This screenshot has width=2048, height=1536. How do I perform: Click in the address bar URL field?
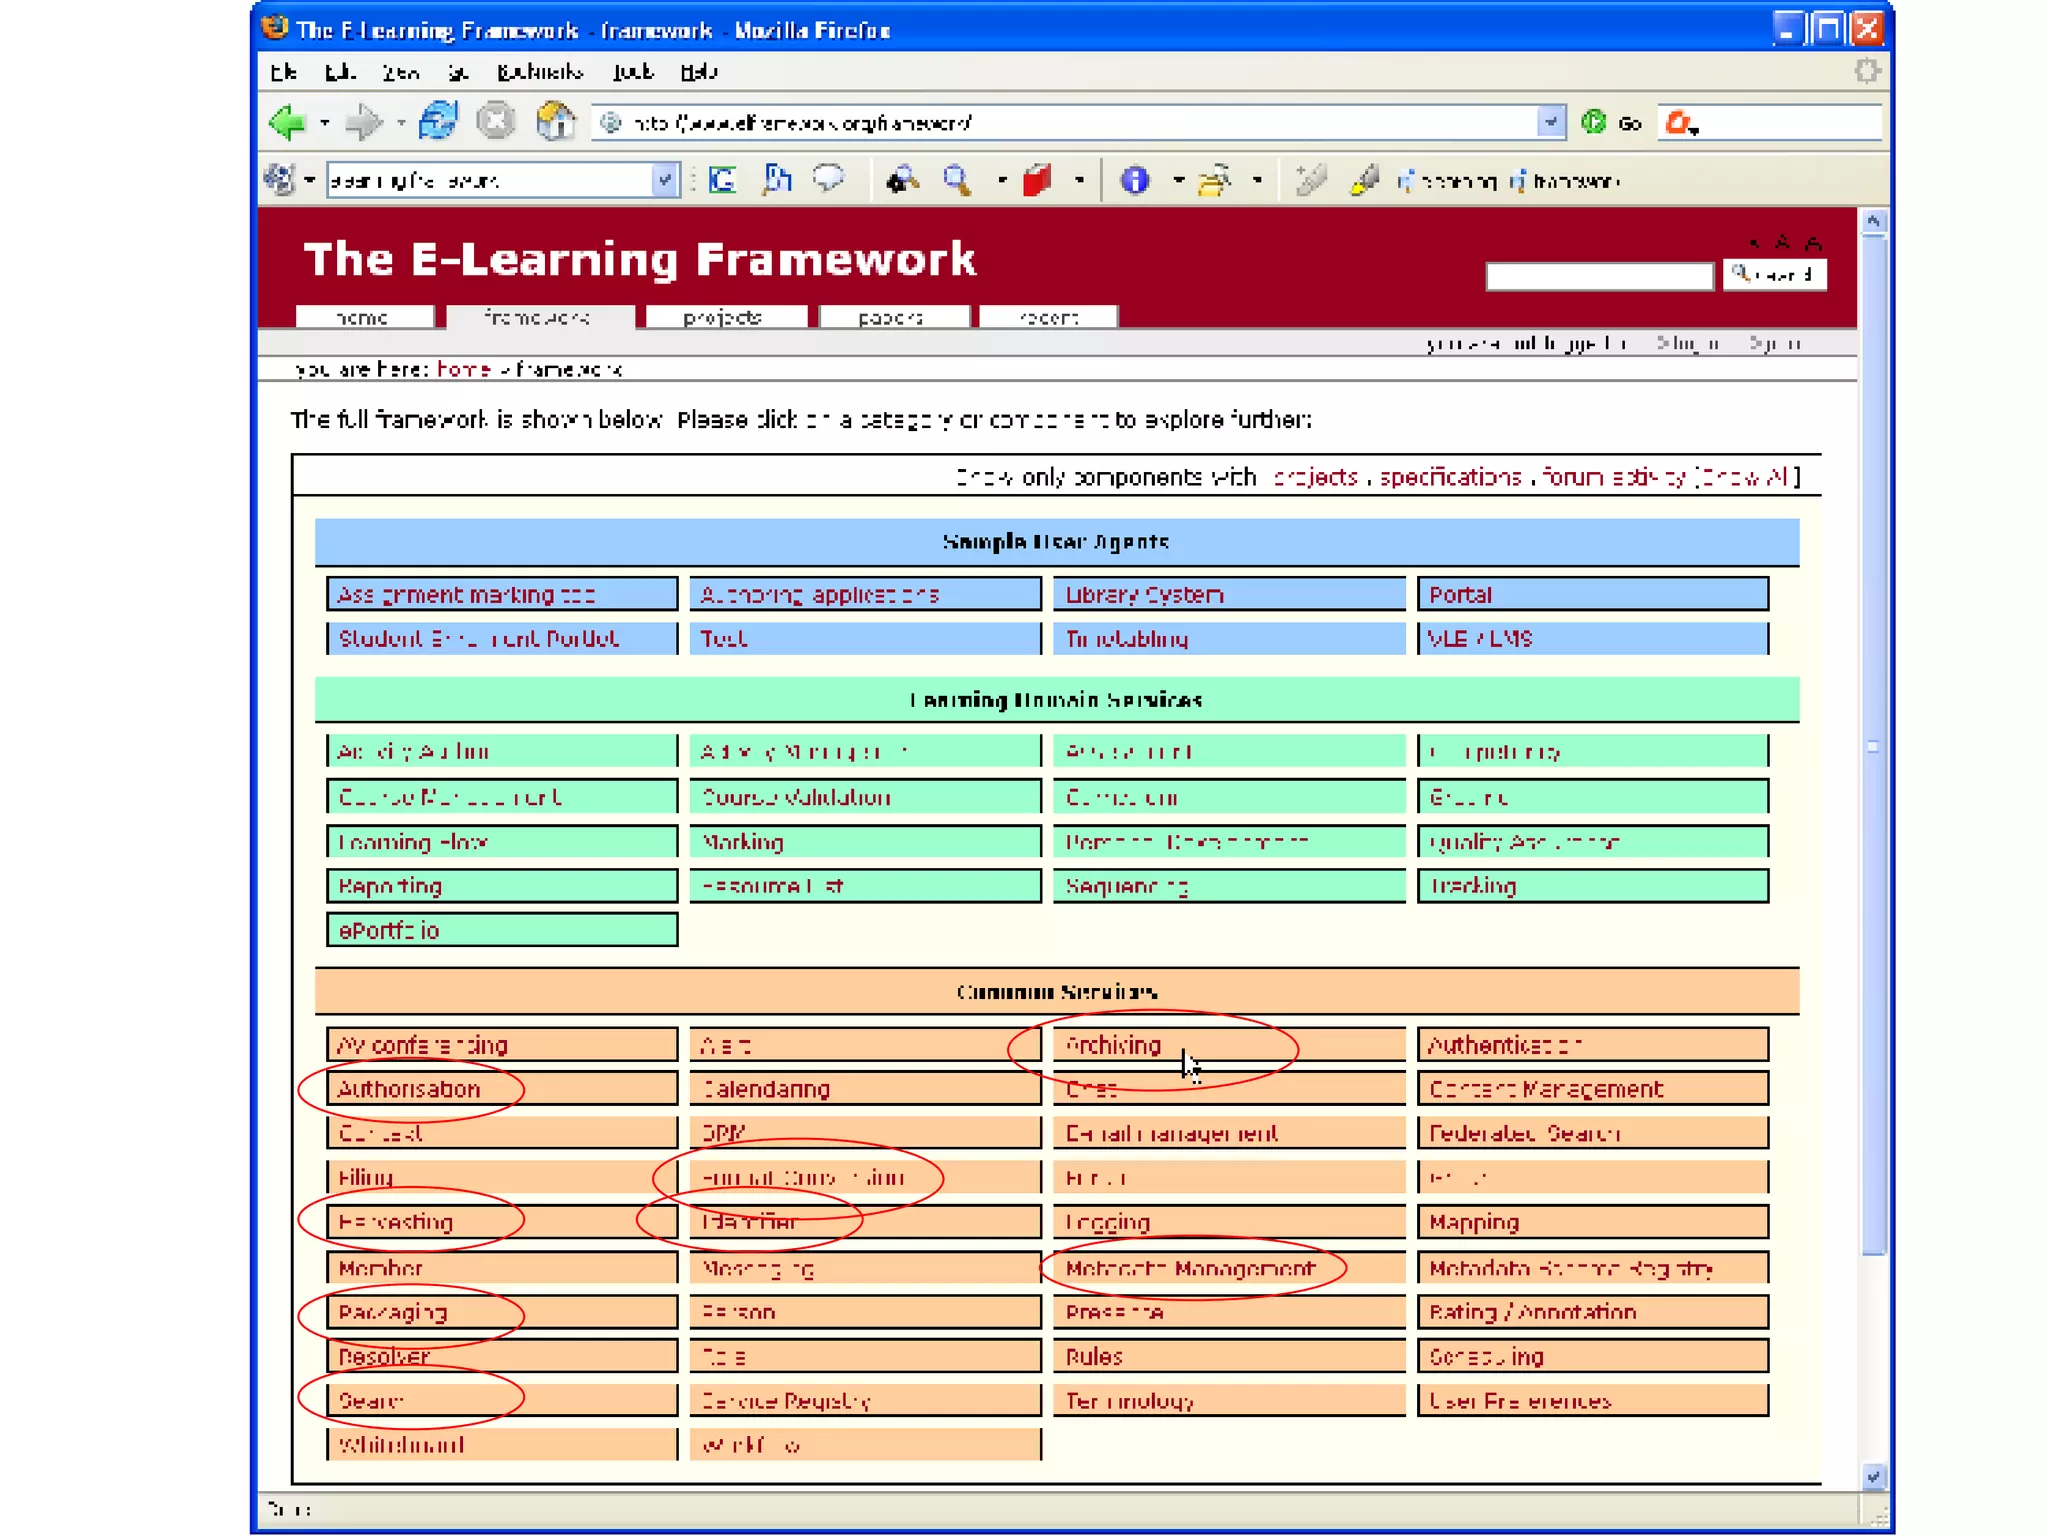click(x=1065, y=122)
